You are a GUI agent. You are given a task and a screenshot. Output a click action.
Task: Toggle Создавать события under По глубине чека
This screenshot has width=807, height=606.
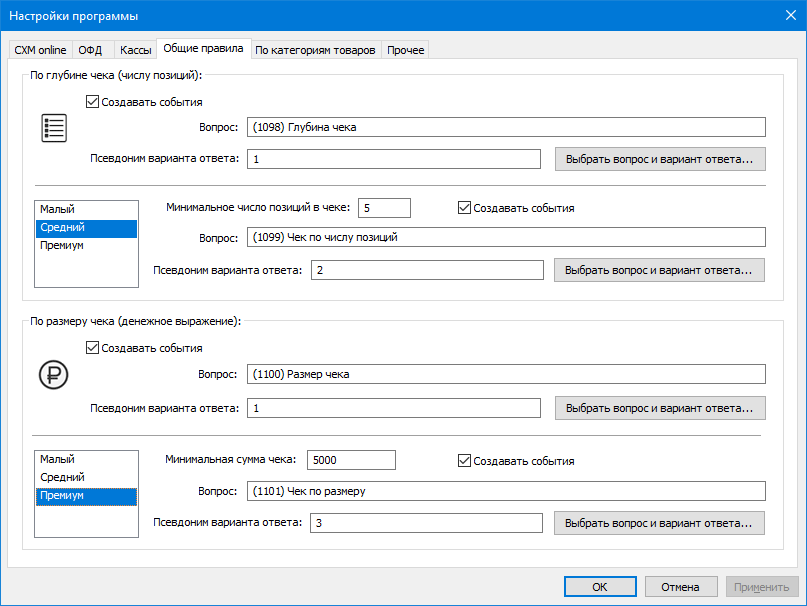click(x=94, y=102)
